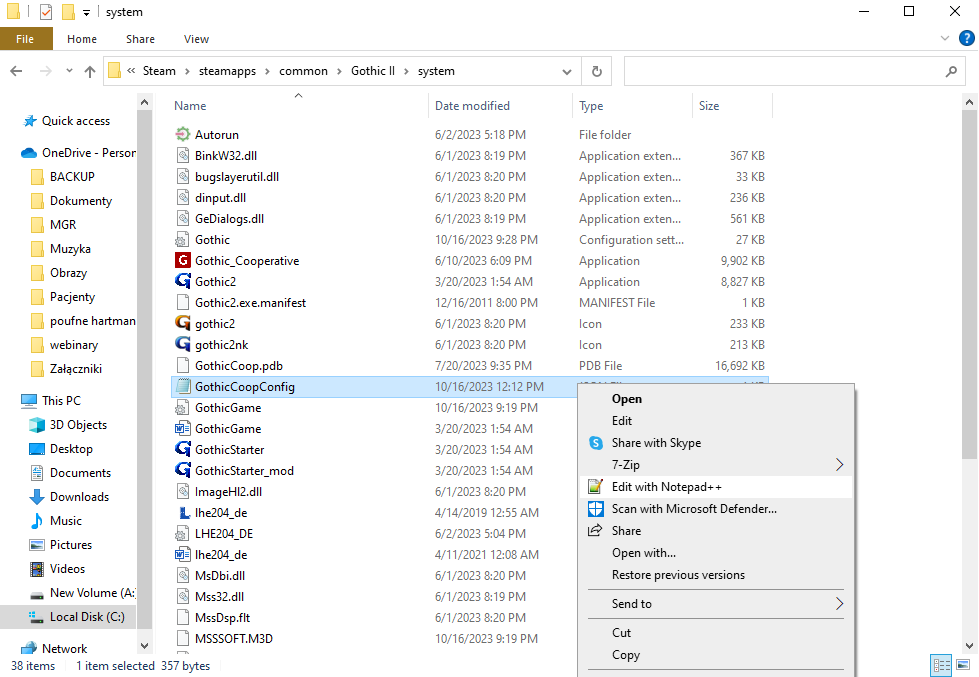Click the breadcrumb arrow after steamapps

(x=267, y=71)
